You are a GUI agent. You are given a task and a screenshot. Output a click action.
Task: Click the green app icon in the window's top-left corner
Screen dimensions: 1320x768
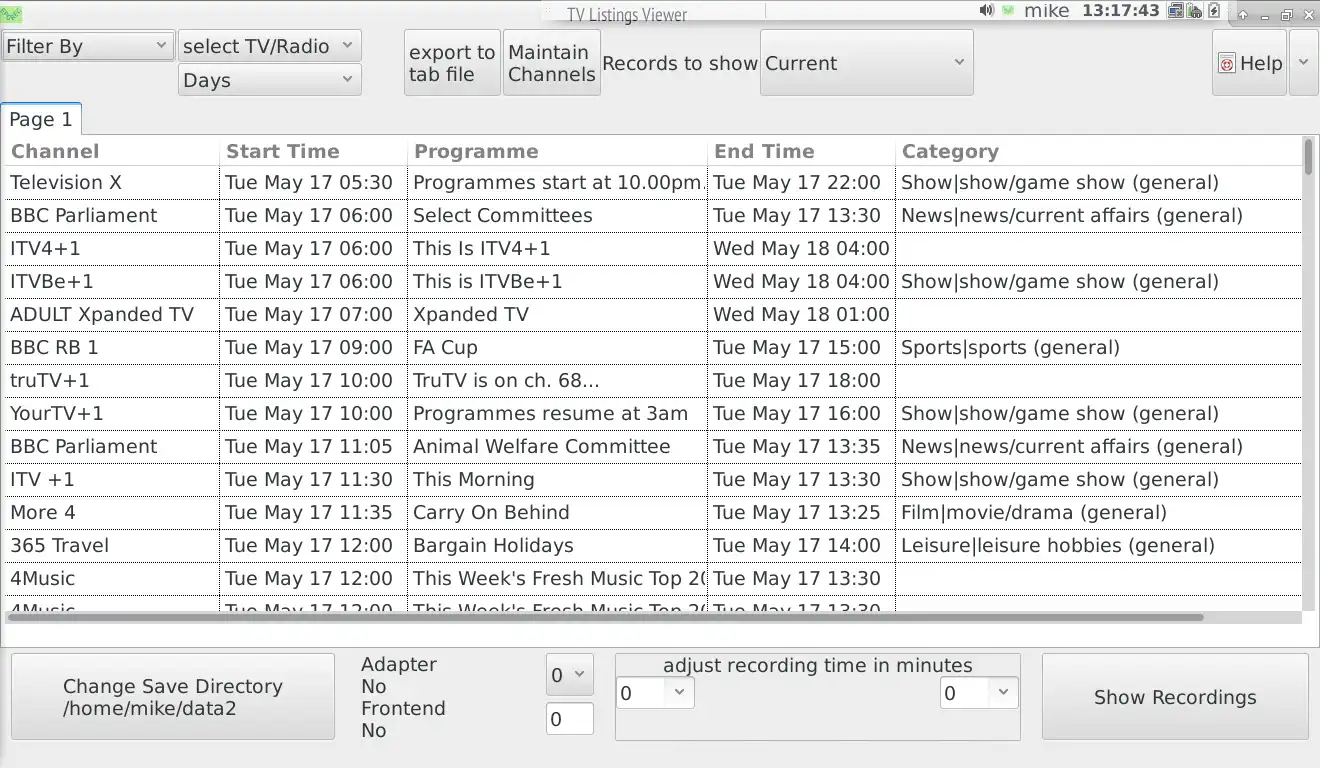coord(11,14)
